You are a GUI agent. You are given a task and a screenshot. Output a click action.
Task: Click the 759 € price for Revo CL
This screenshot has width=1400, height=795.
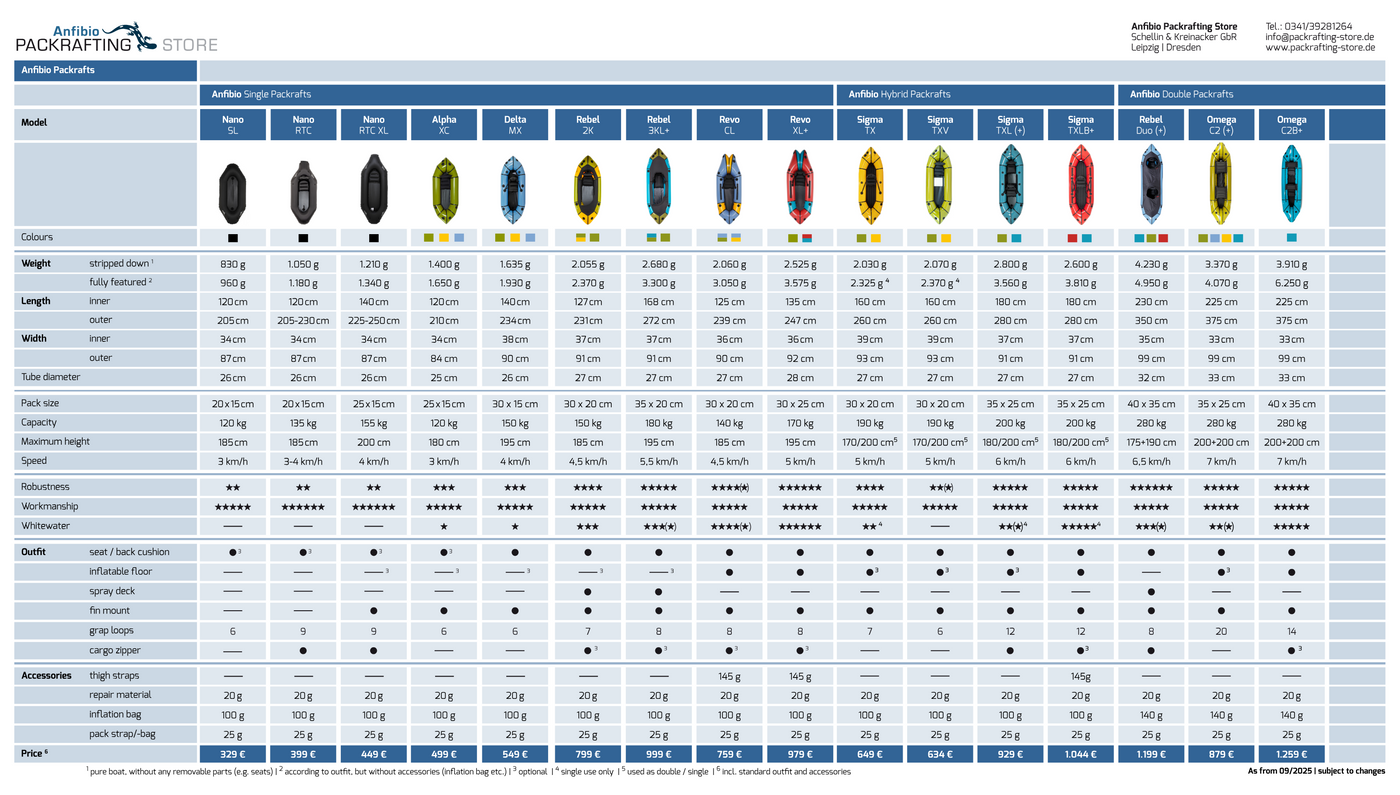(729, 754)
